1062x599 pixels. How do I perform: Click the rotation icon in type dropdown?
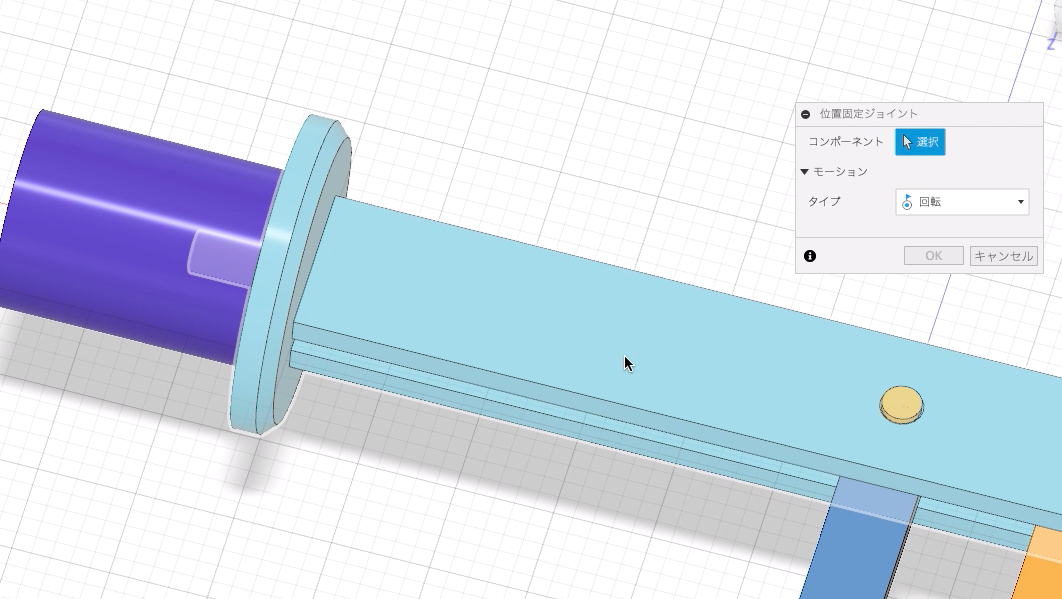[x=907, y=202]
